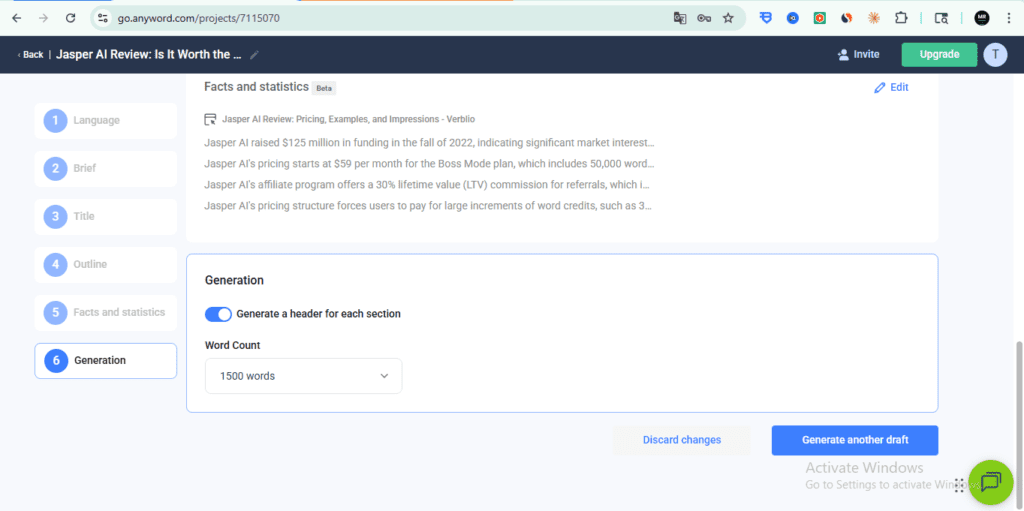Reload the page with the refresh icon
The width and height of the screenshot is (1024, 511).
(x=71, y=18)
